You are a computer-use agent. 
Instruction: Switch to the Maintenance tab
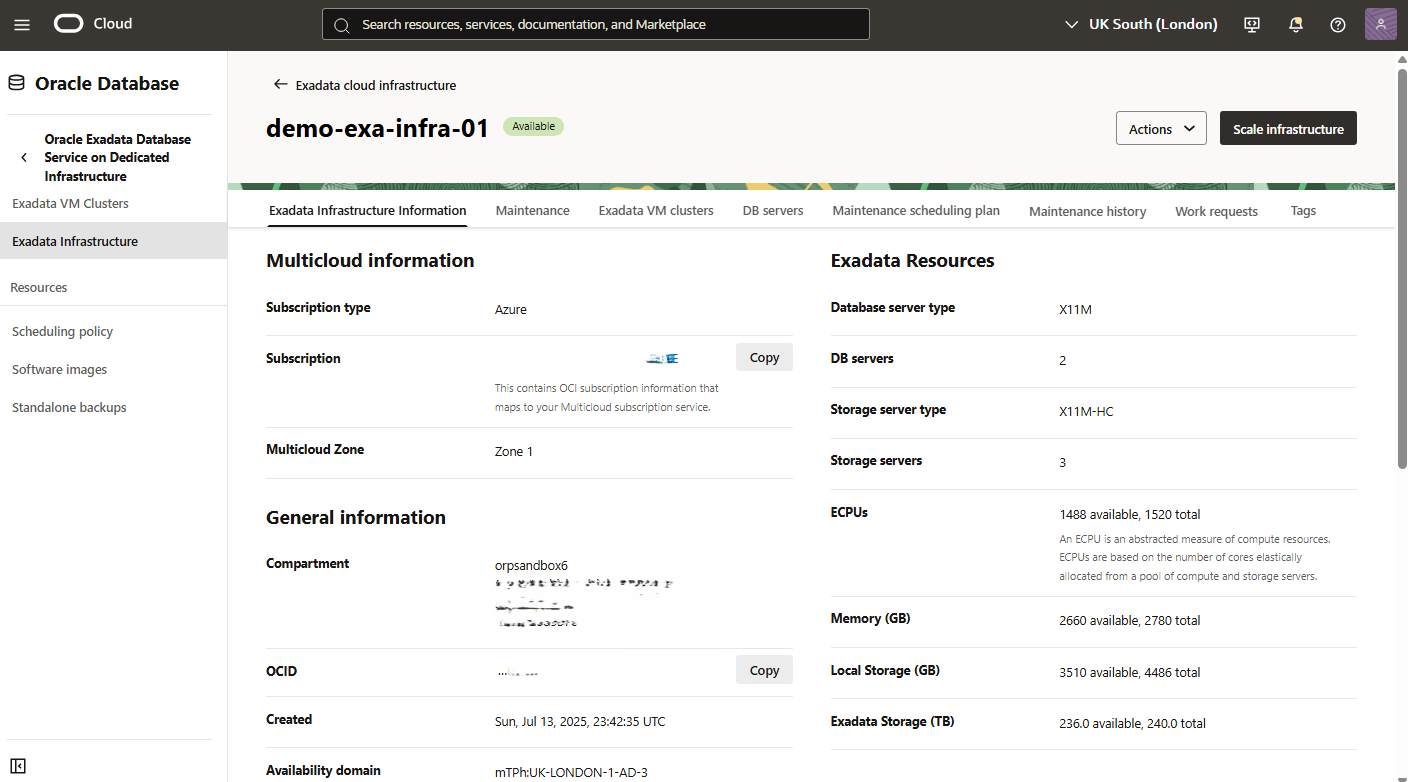532,210
